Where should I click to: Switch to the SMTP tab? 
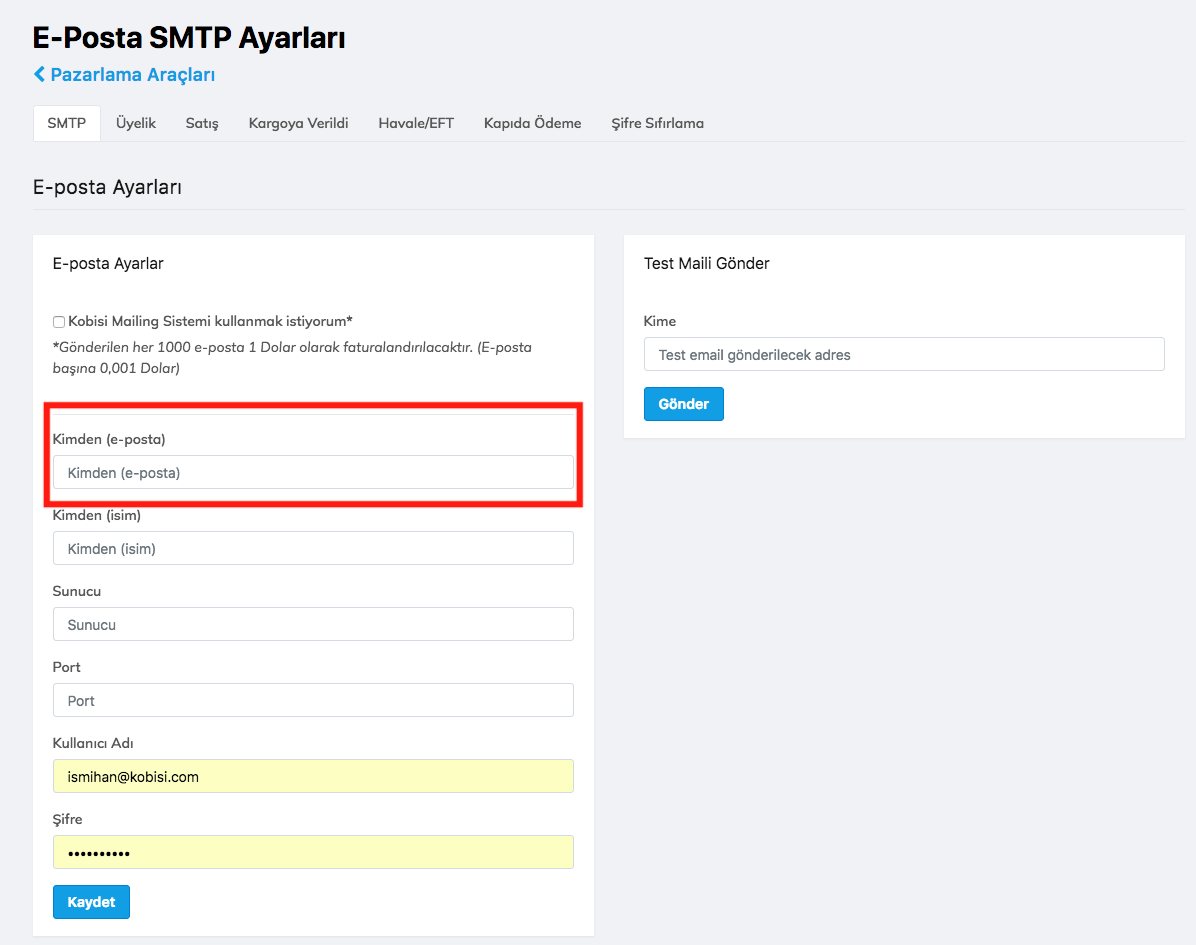(66, 123)
